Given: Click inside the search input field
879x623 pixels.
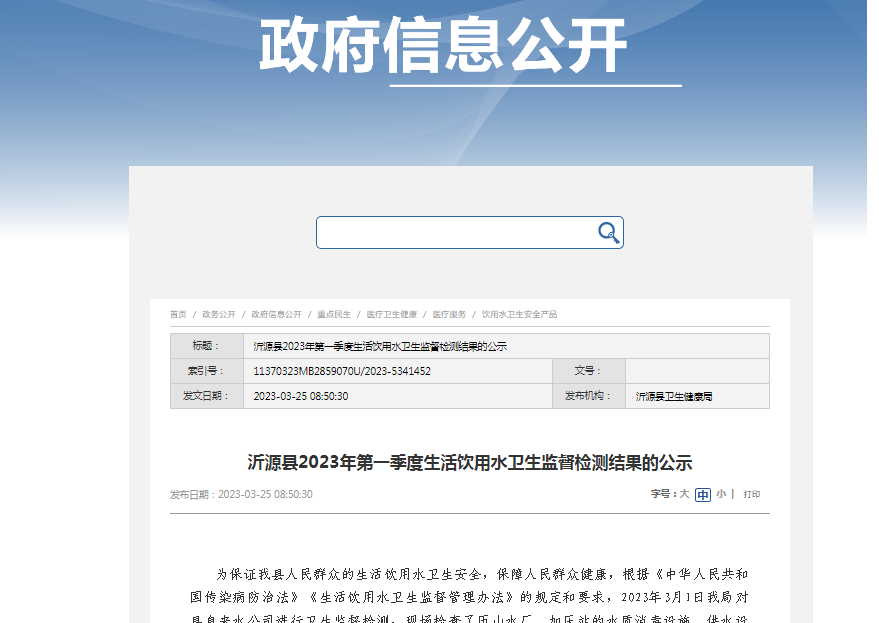Looking at the screenshot, I should click(455, 233).
